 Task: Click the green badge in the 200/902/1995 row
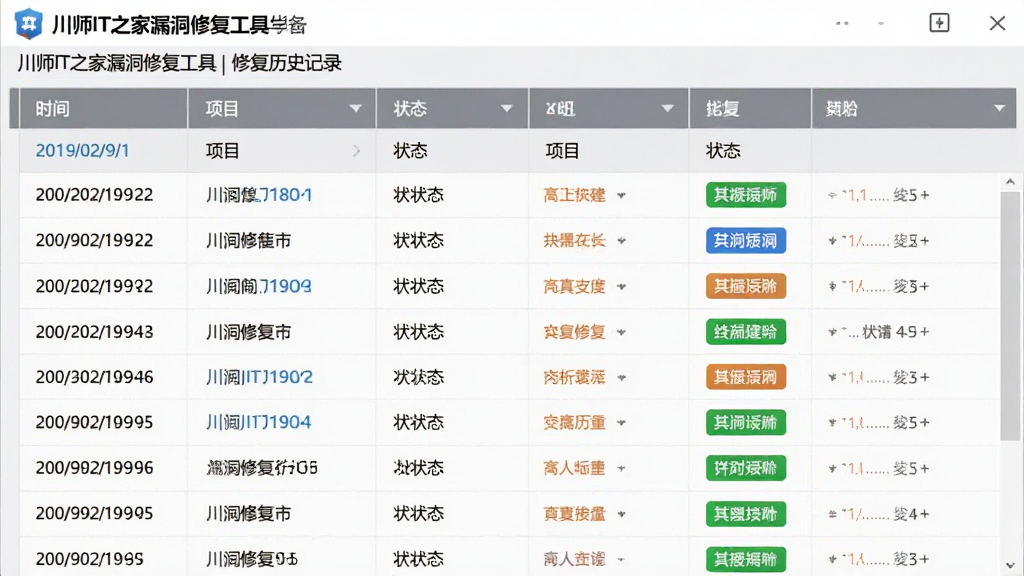point(746,559)
